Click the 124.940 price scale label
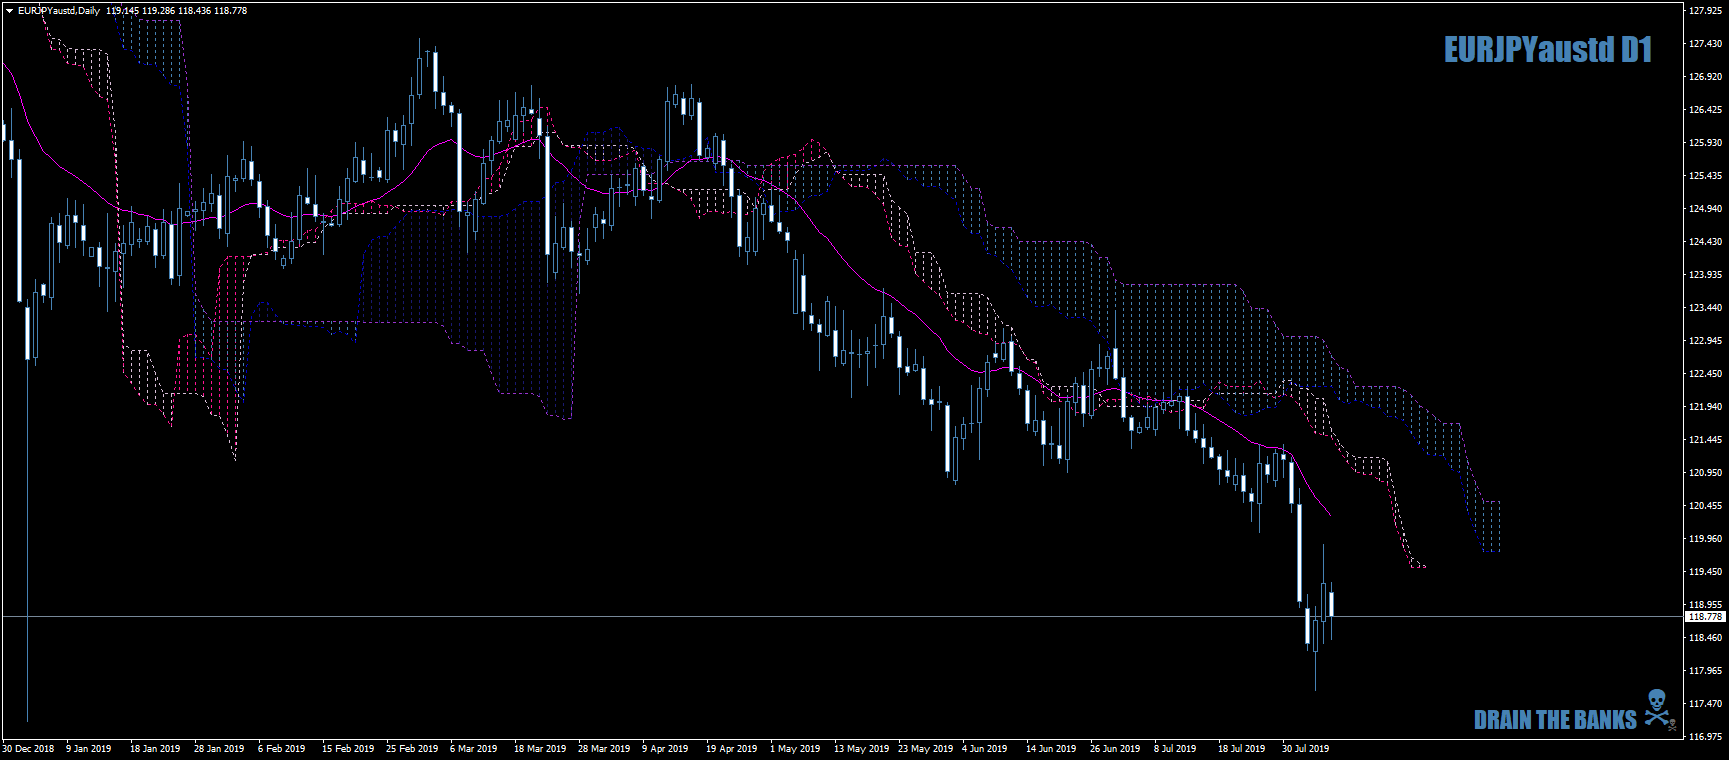 click(x=1706, y=209)
